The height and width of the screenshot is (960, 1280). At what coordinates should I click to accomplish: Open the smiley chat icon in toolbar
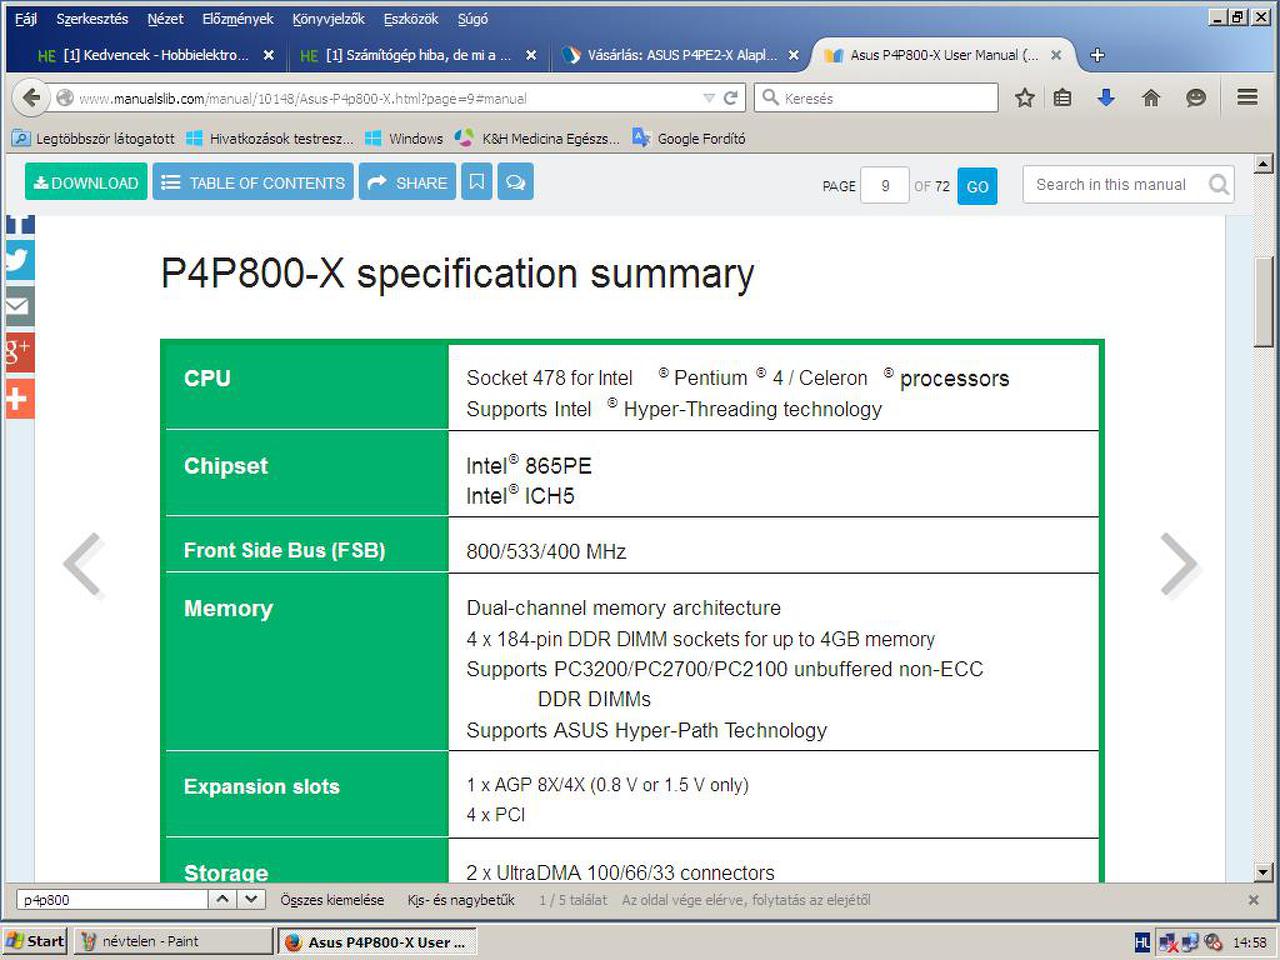pos(1195,97)
